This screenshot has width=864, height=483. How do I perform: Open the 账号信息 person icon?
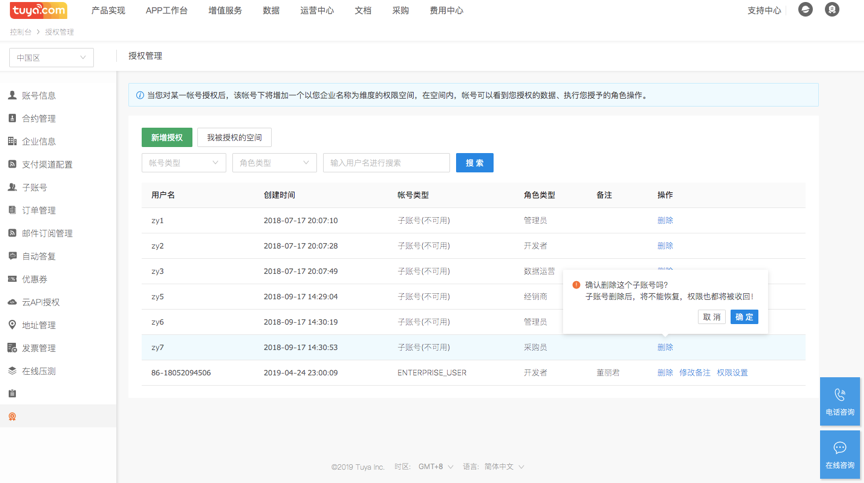tap(12, 95)
